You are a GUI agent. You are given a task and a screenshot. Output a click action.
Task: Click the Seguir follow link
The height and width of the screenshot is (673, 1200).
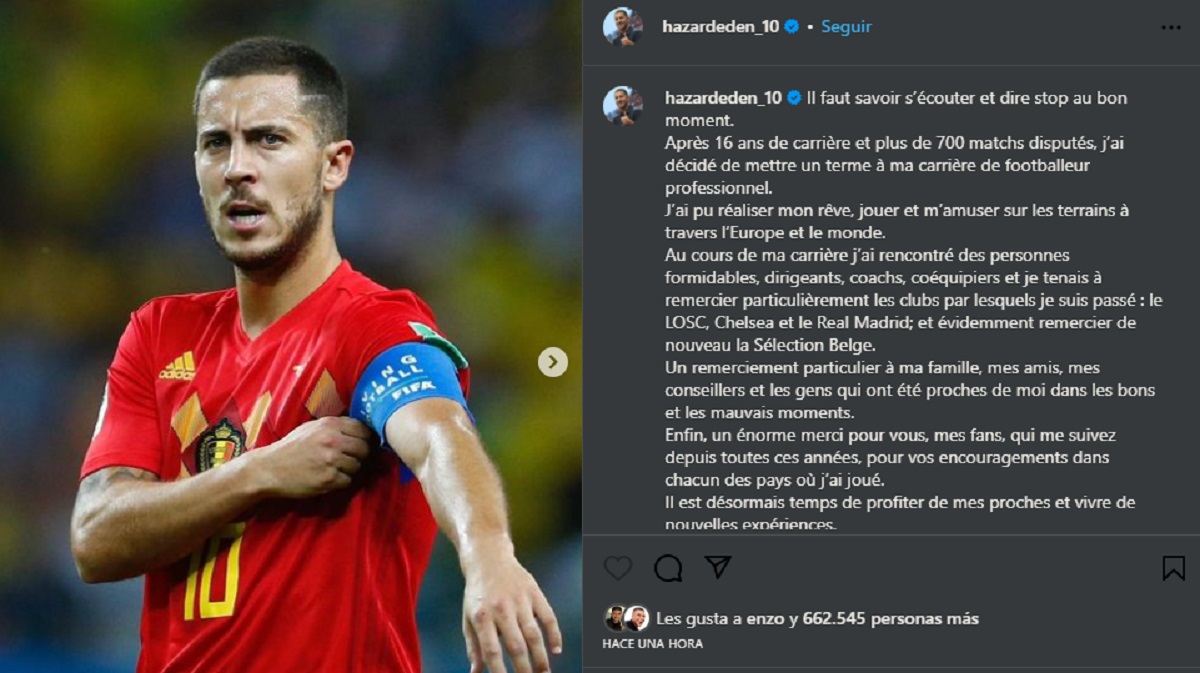tap(846, 27)
